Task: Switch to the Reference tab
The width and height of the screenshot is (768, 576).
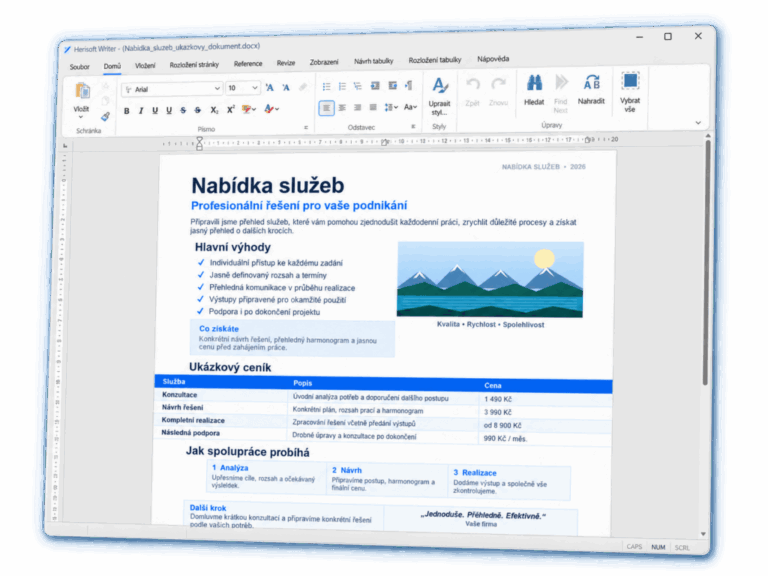Action: 248,64
